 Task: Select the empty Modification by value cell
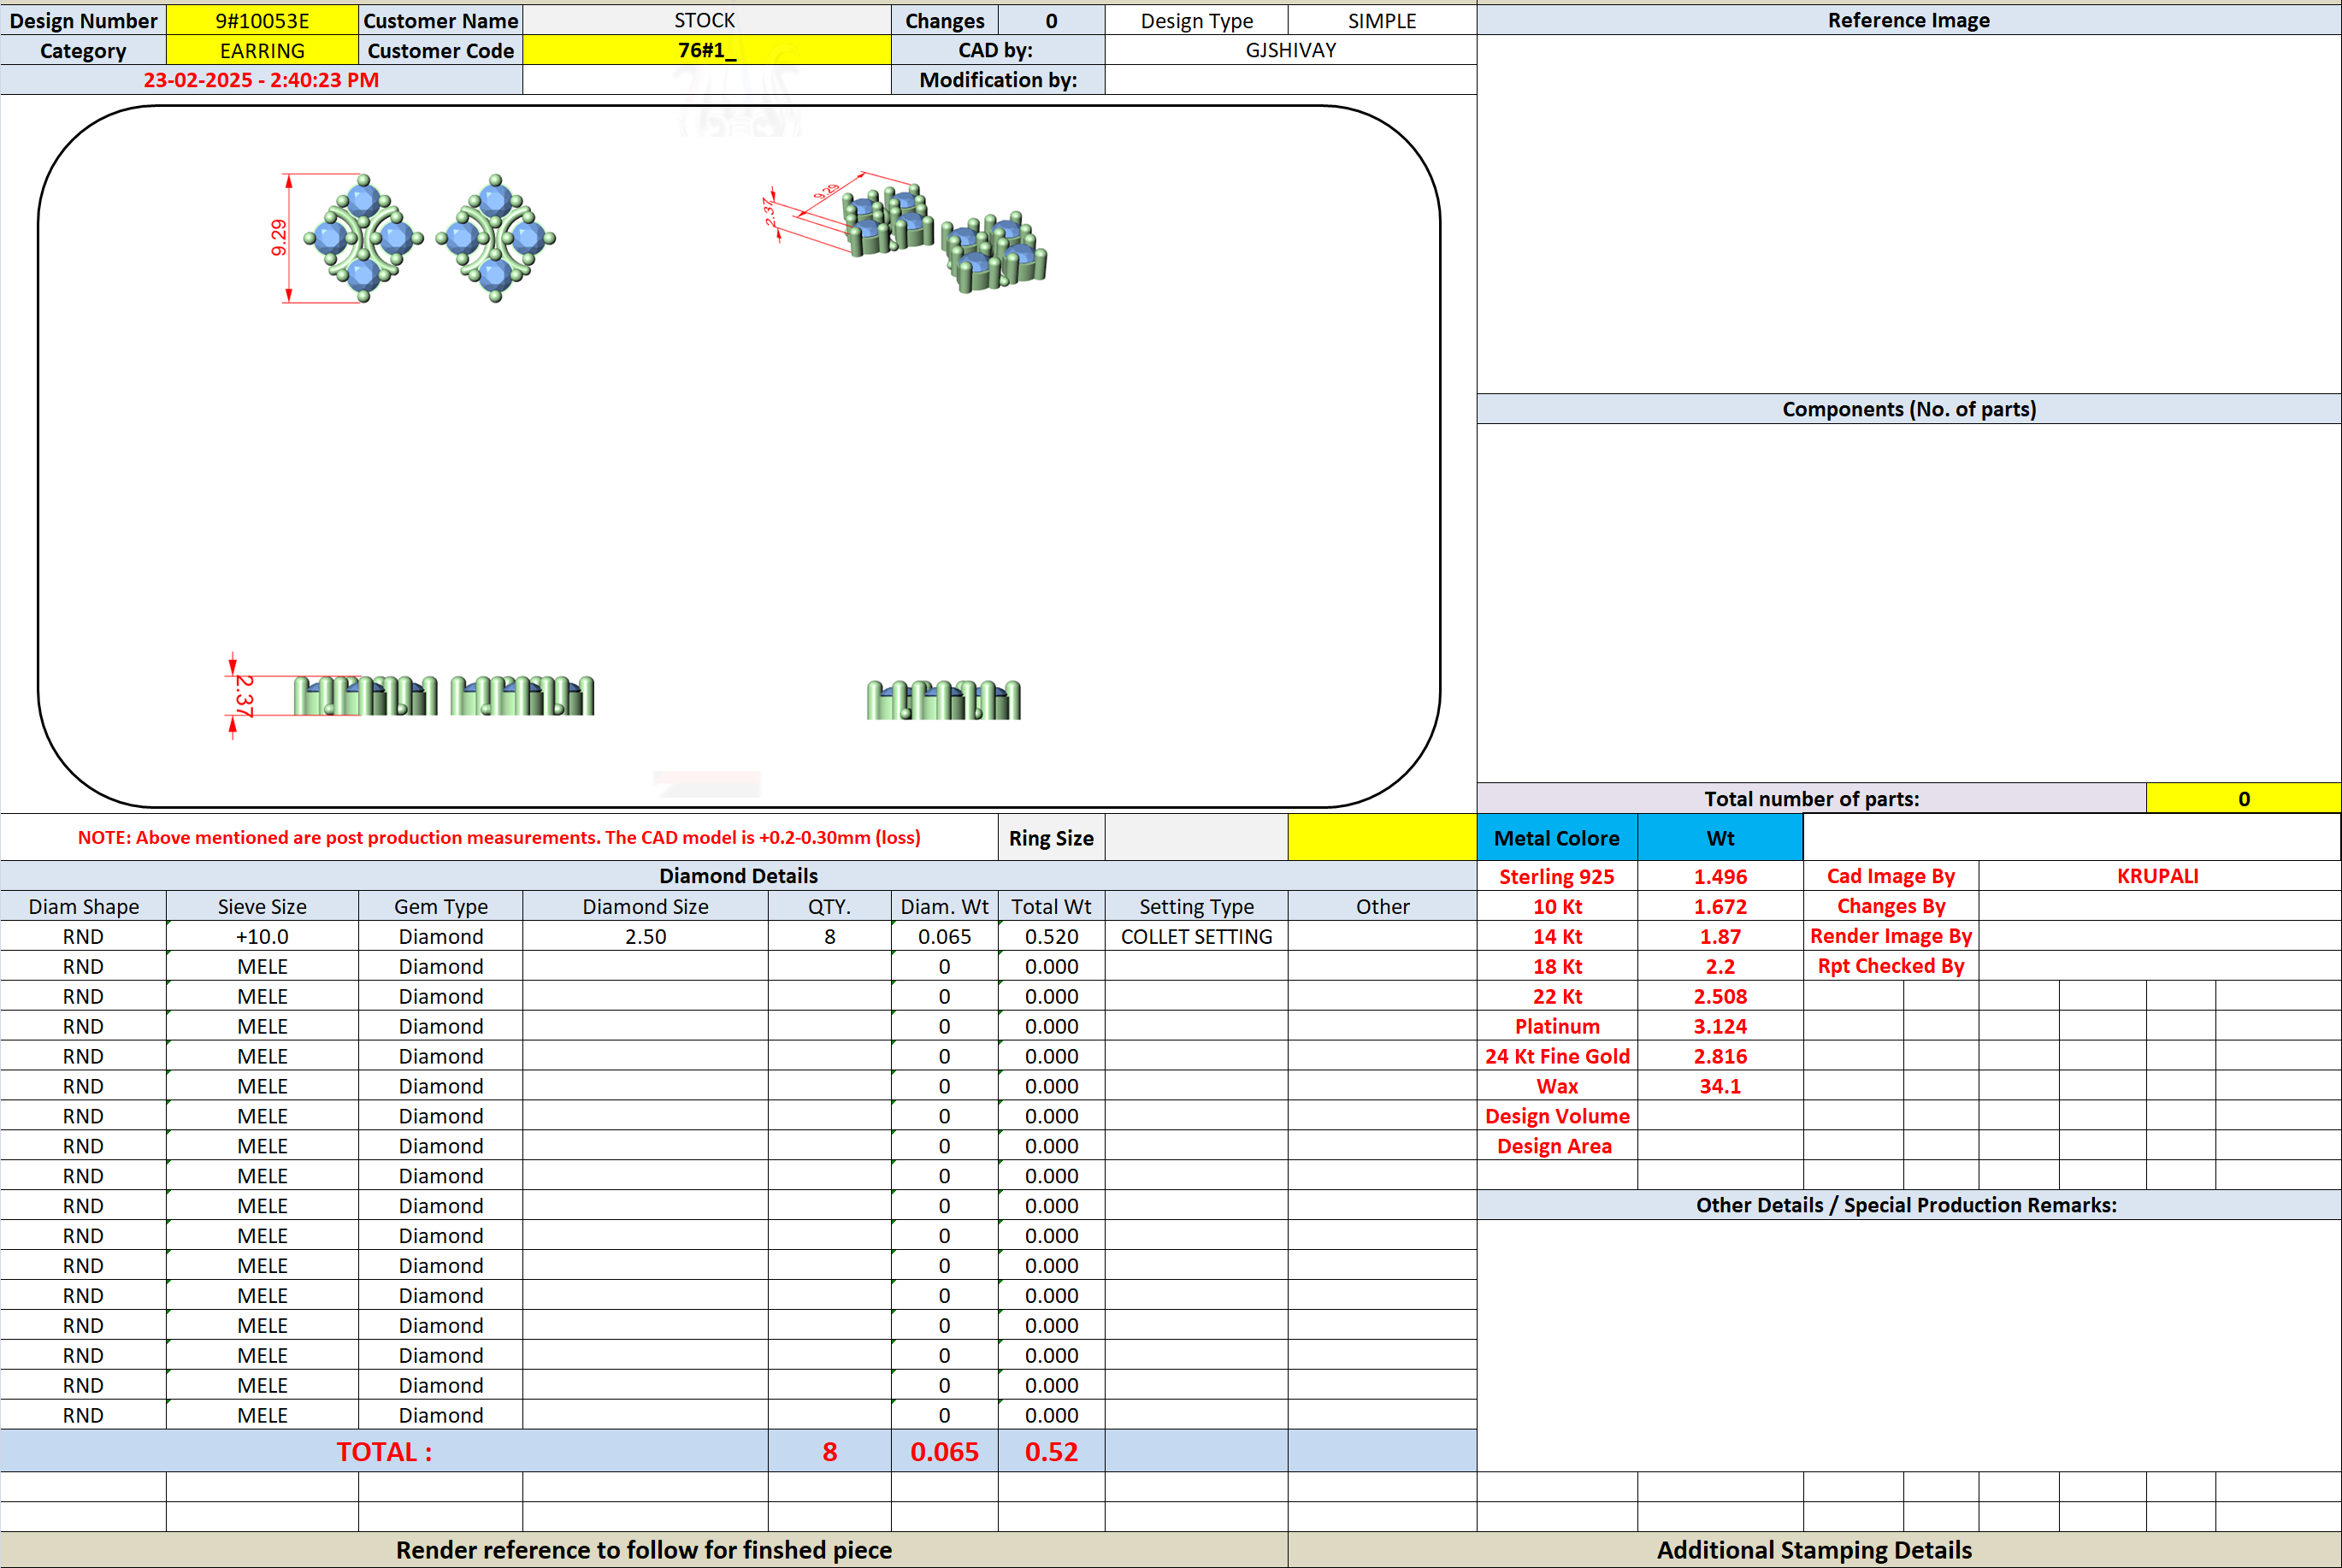coord(1290,80)
